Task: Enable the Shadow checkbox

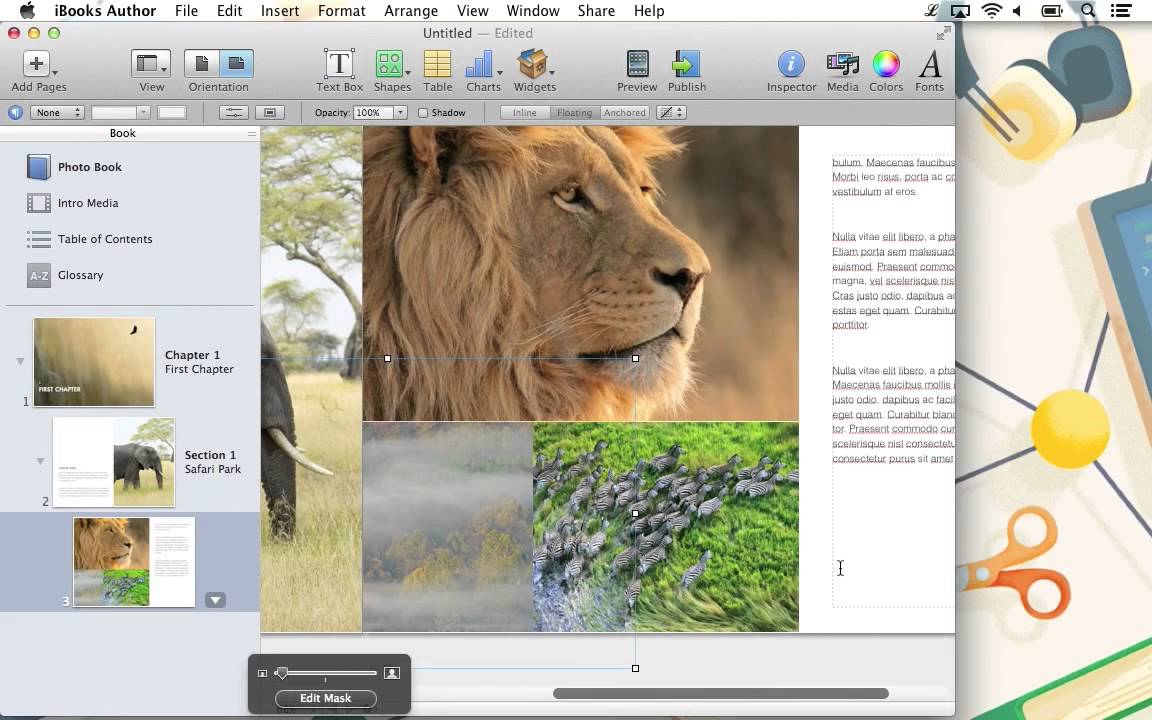Action: pyautogui.click(x=422, y=112)
